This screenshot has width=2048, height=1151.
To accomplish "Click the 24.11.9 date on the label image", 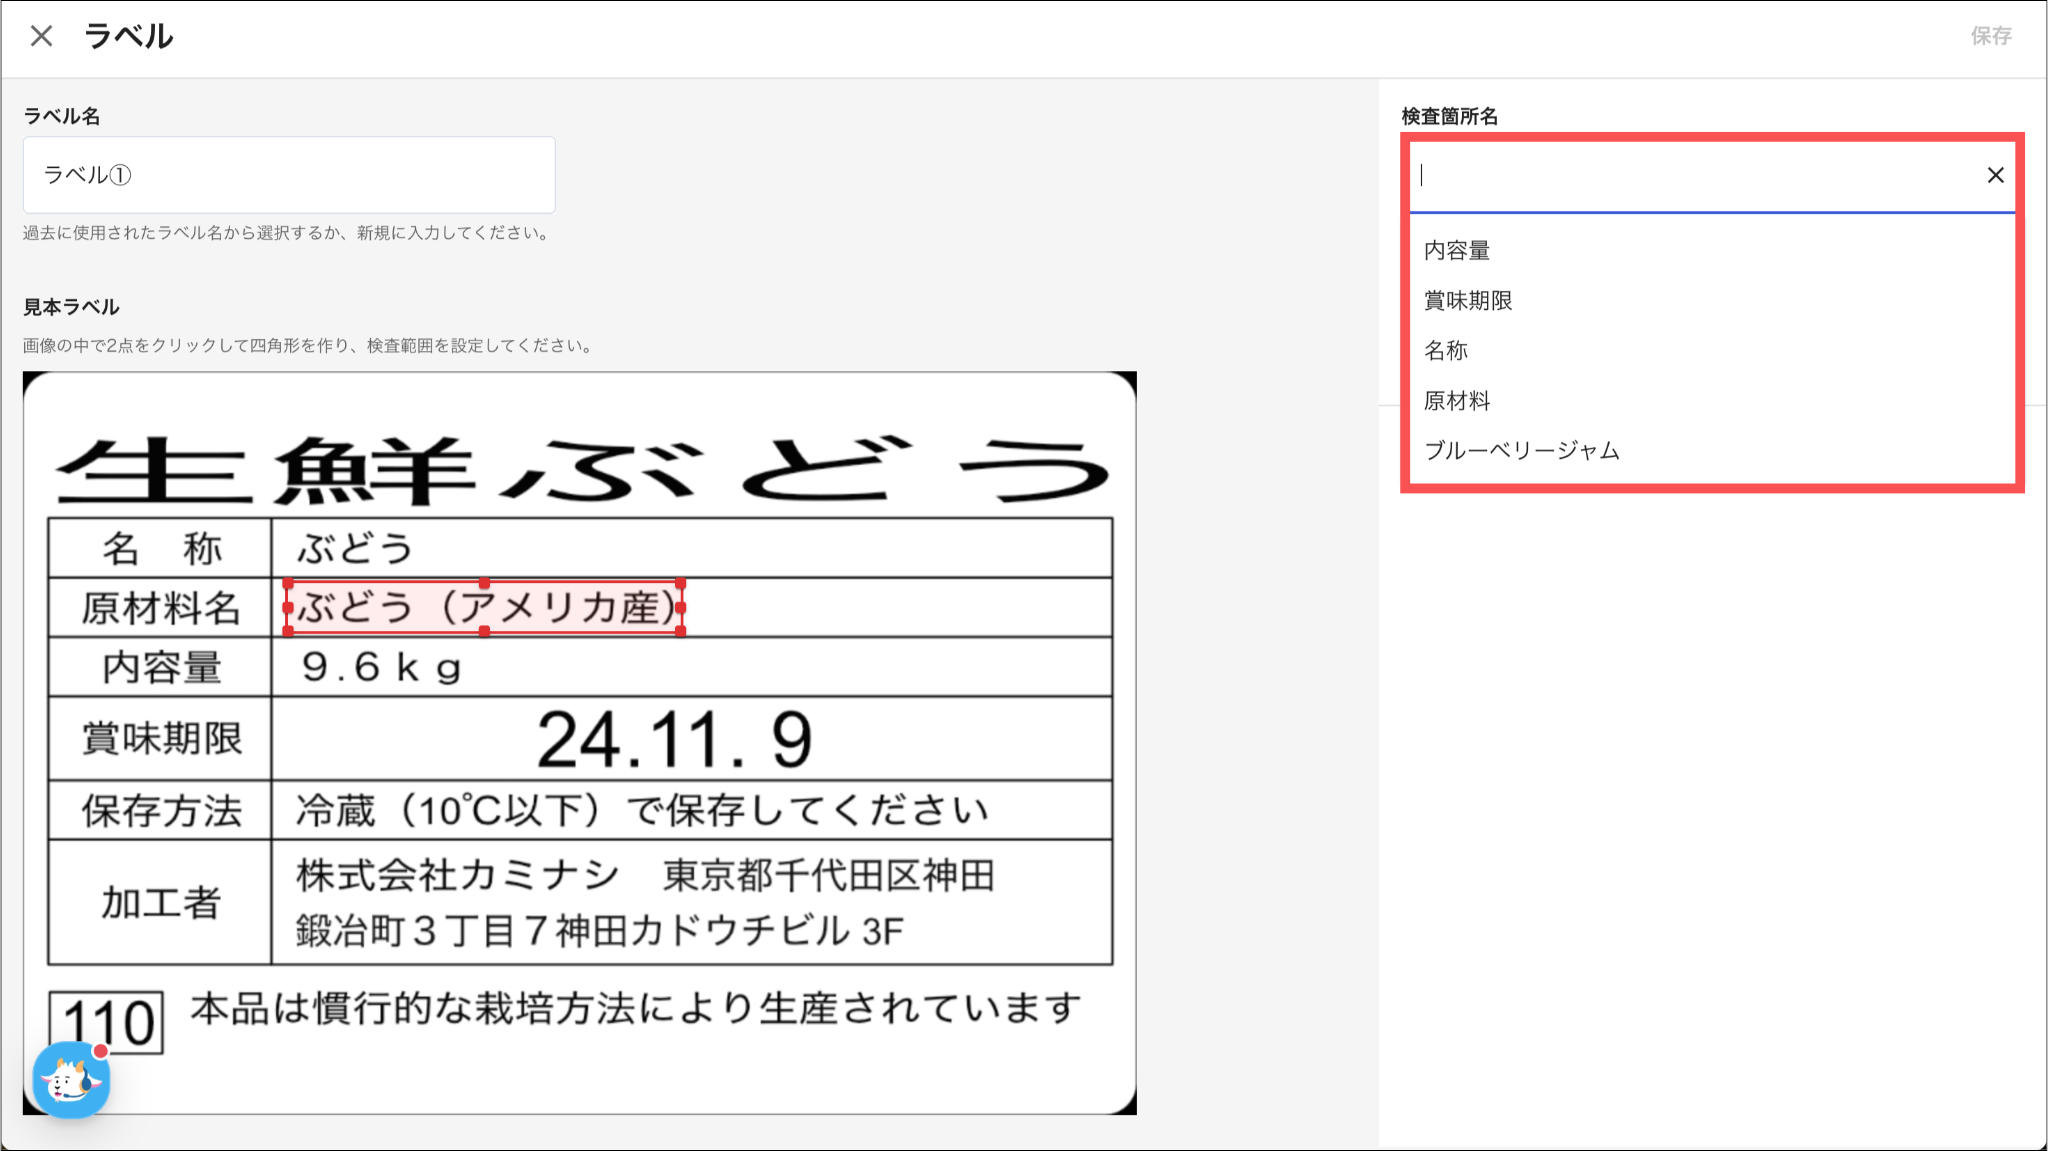I will click(674, 740).
